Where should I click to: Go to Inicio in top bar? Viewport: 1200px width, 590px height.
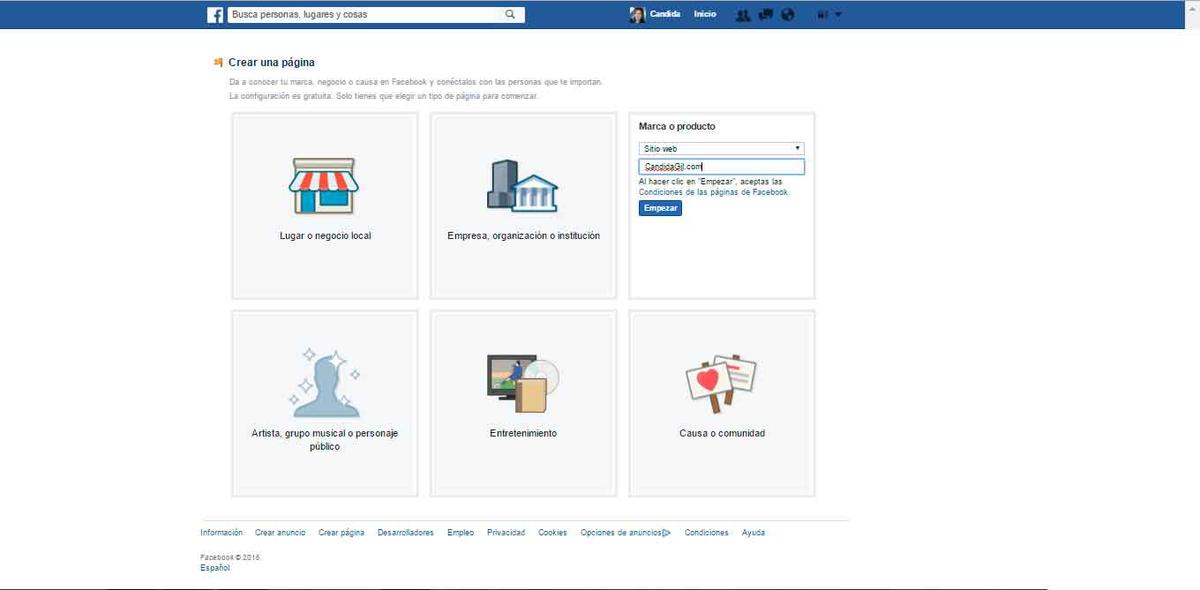pos(705,15)
